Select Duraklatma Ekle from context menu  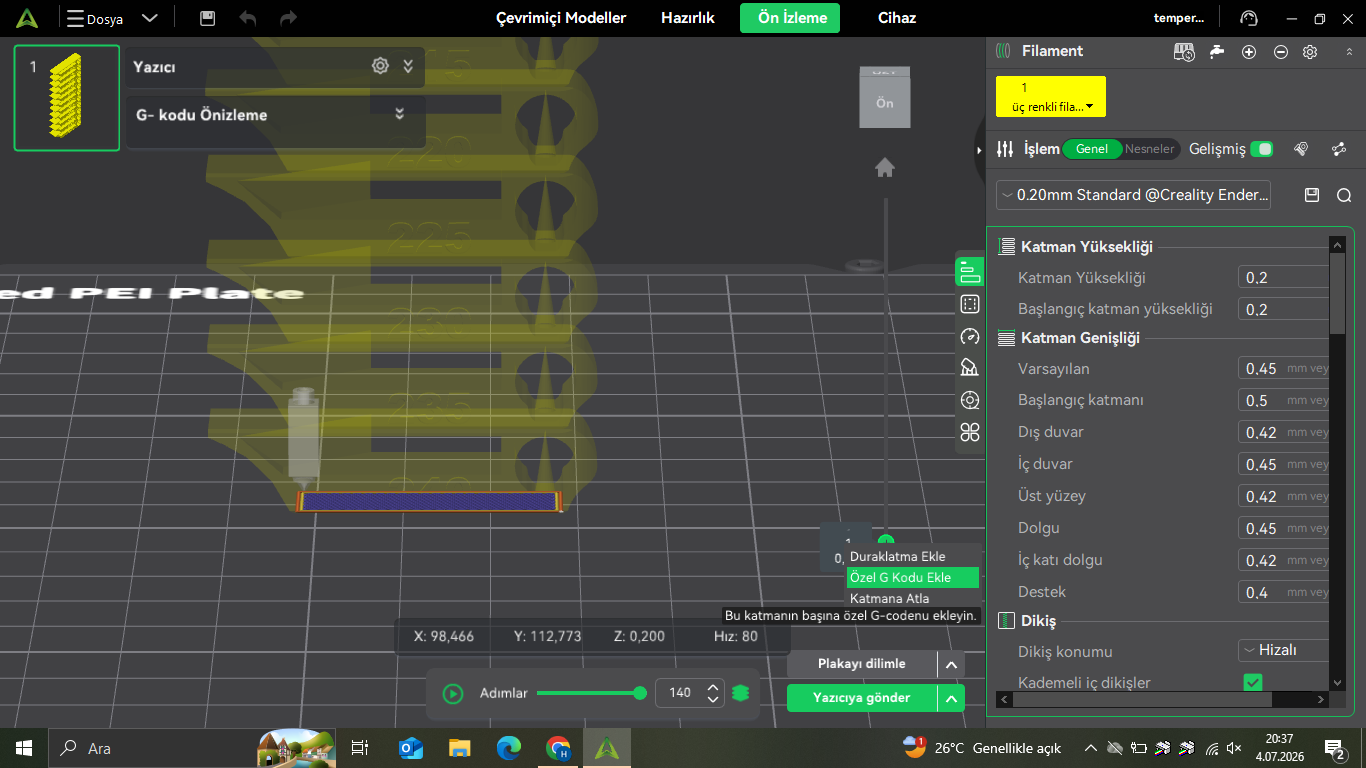[x=912, y=556]
